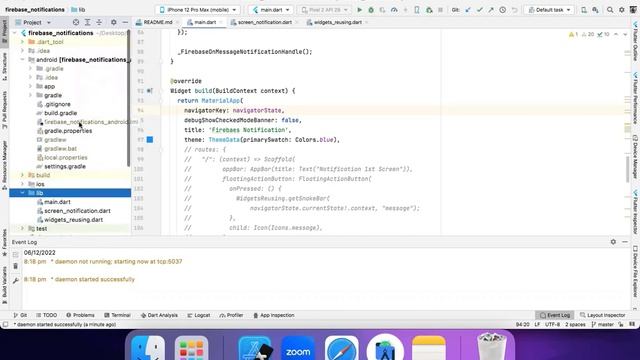Expand the build folder
Image resolution: width=640 pixels, height=360 pixels.
click(22, 175)
